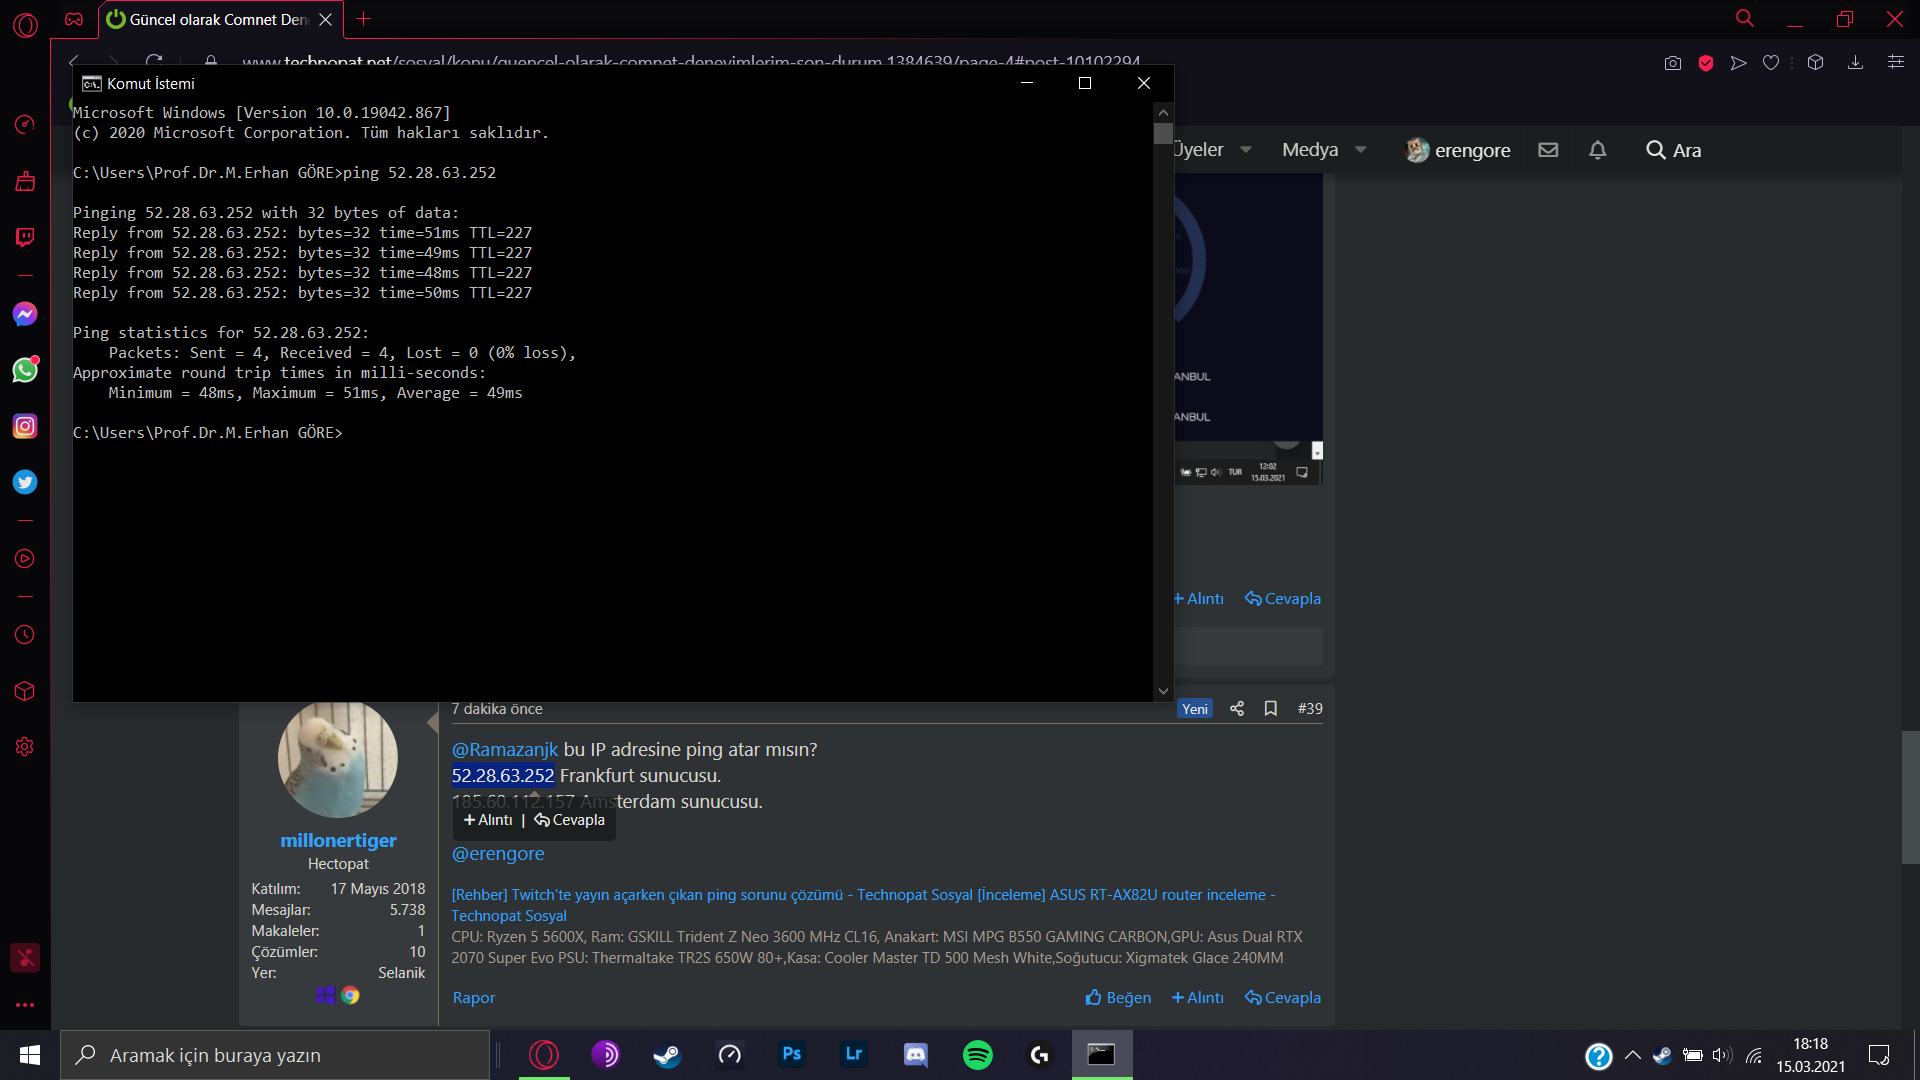This screenshot has width=1920, height=1080.
Task: Launch Spotify from the taskbar
Action: (x=977, y=1055)
